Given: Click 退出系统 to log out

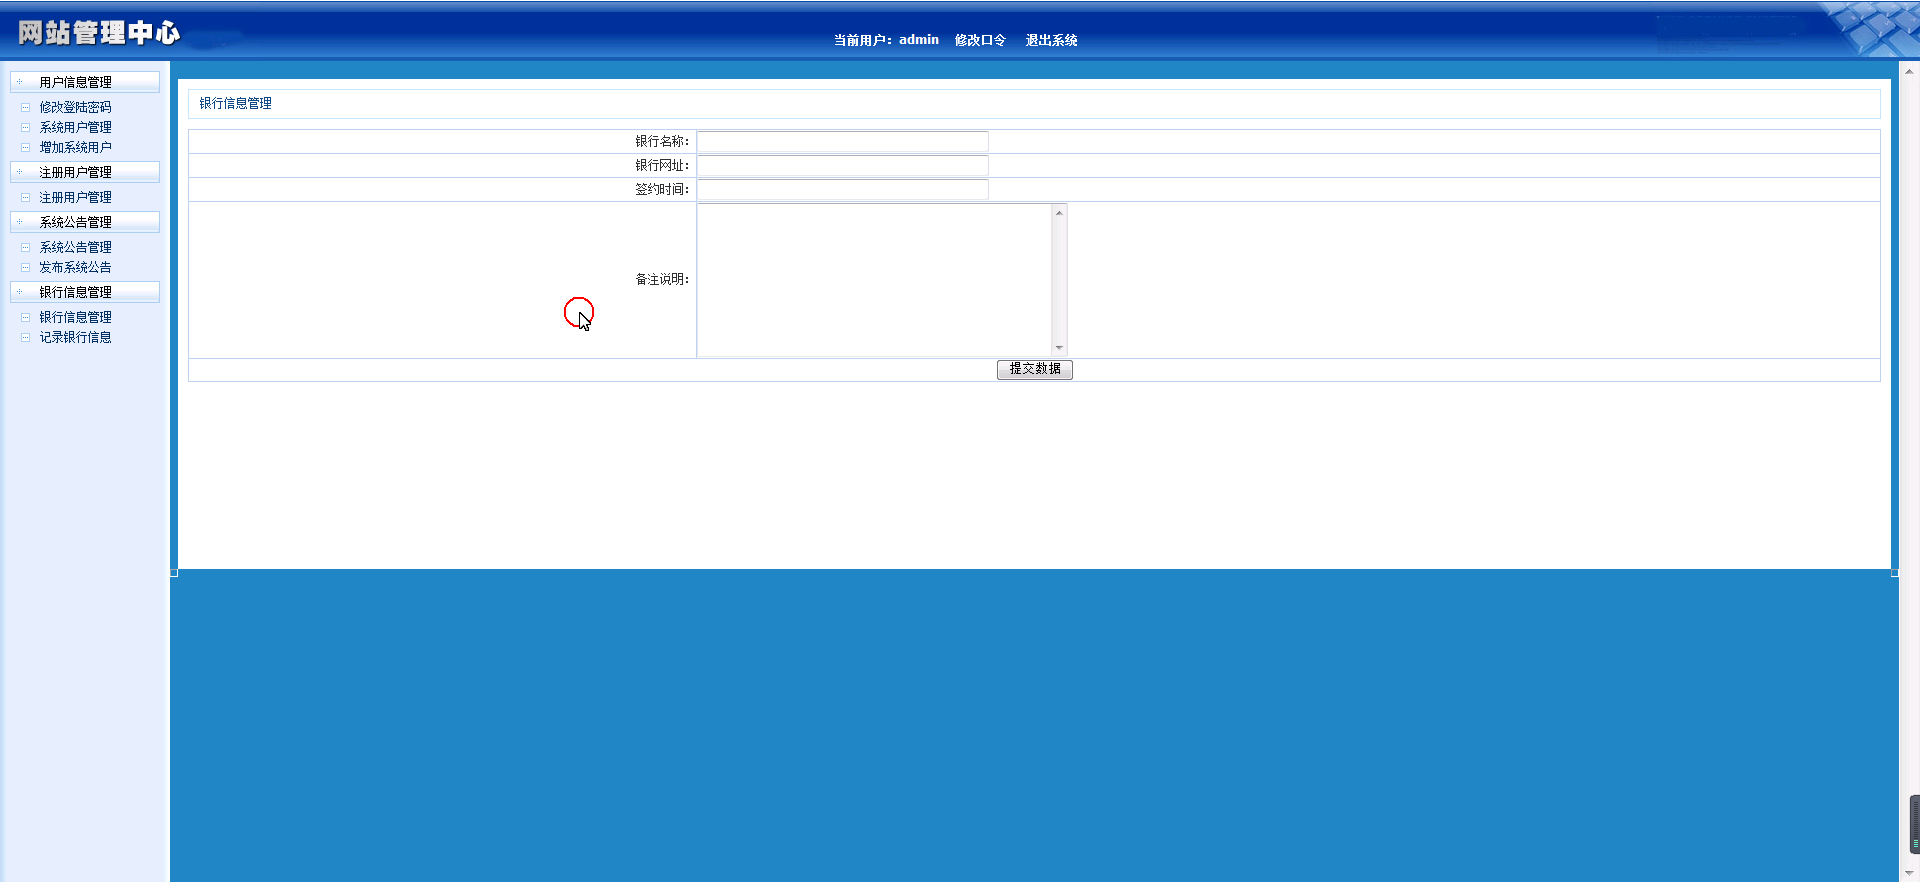Looking at the screenshot, I should pos(1051,40).
